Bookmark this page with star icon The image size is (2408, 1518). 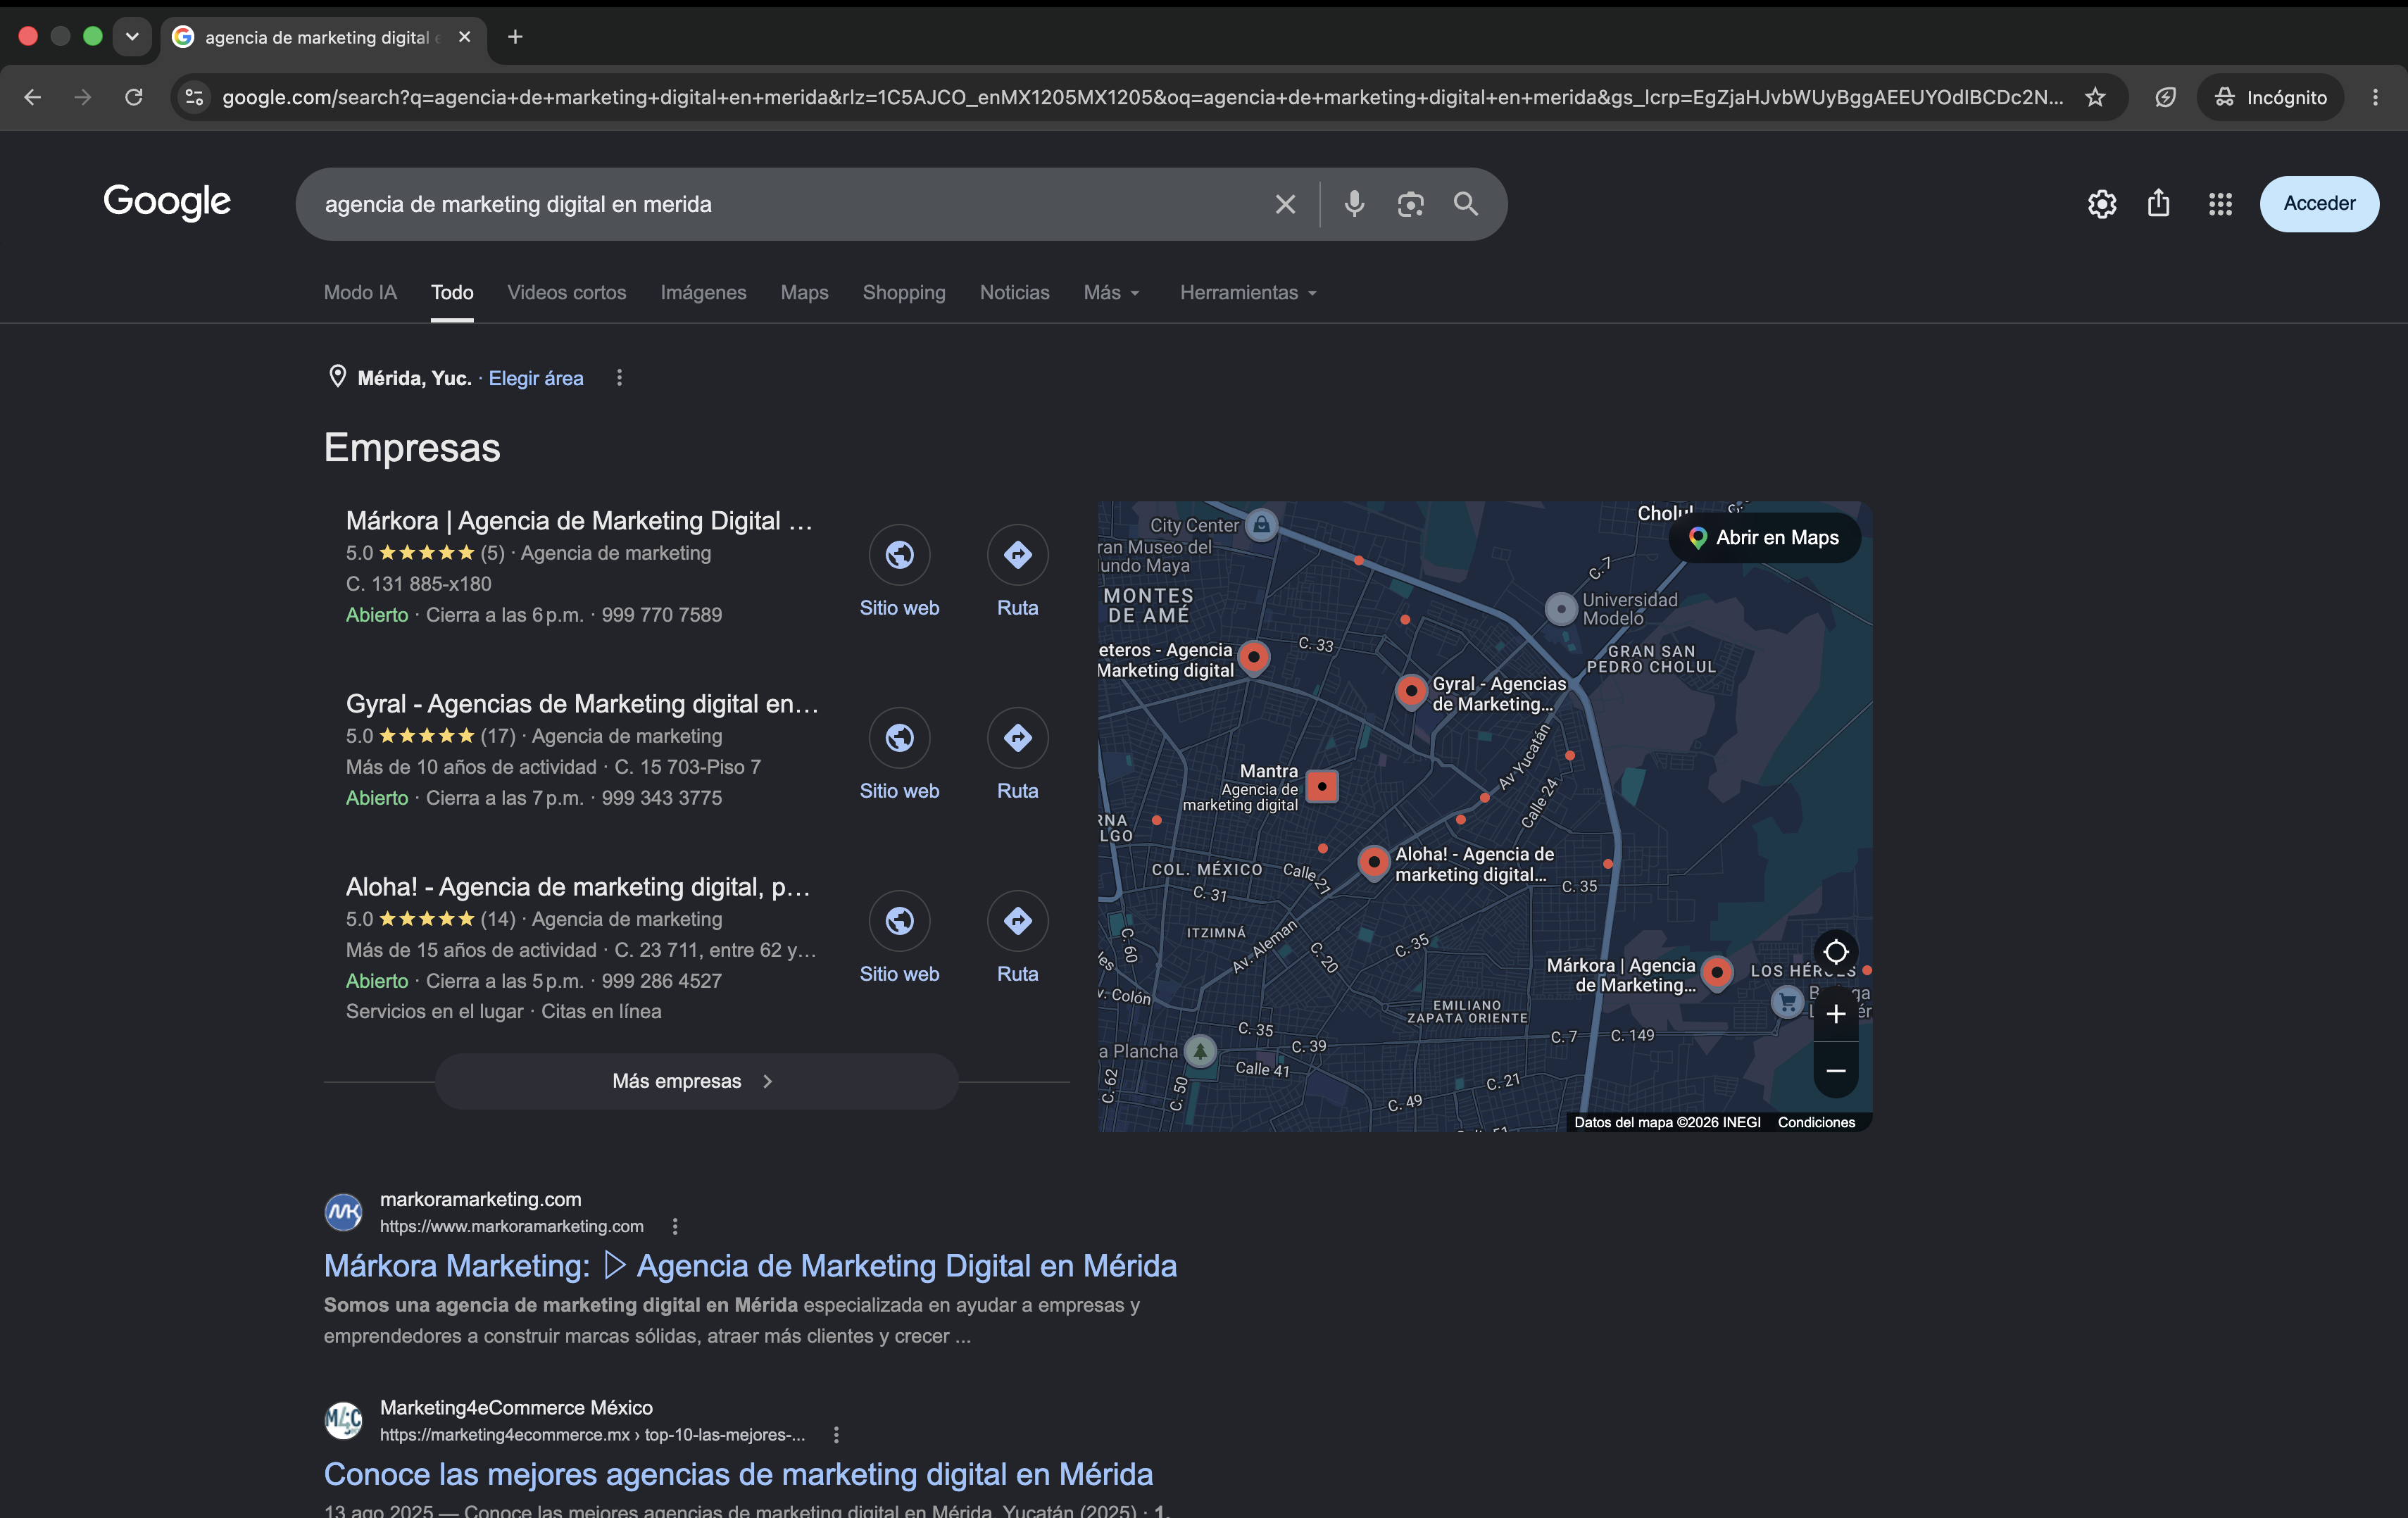(x=2095, y=97)
